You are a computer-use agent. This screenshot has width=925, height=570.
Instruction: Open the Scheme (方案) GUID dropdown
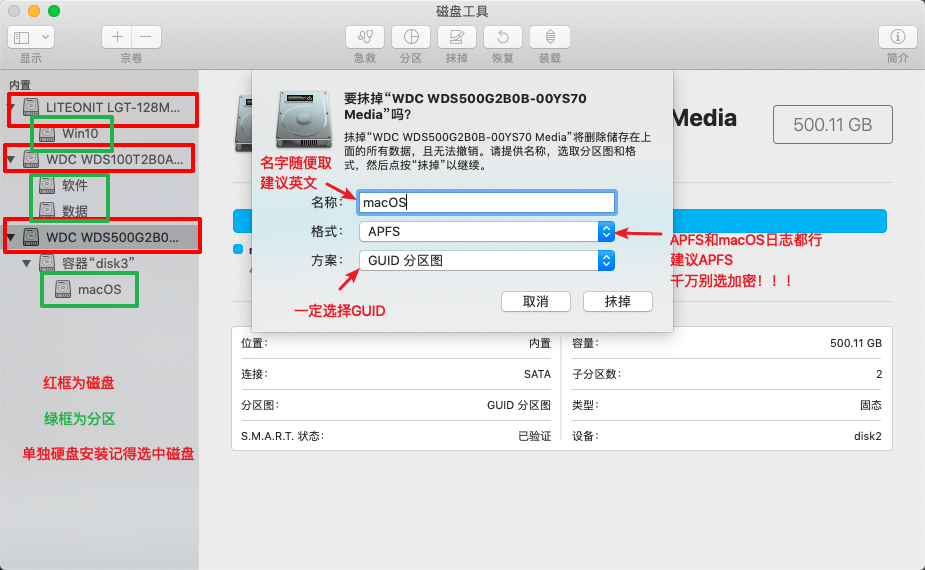(486, 260)
